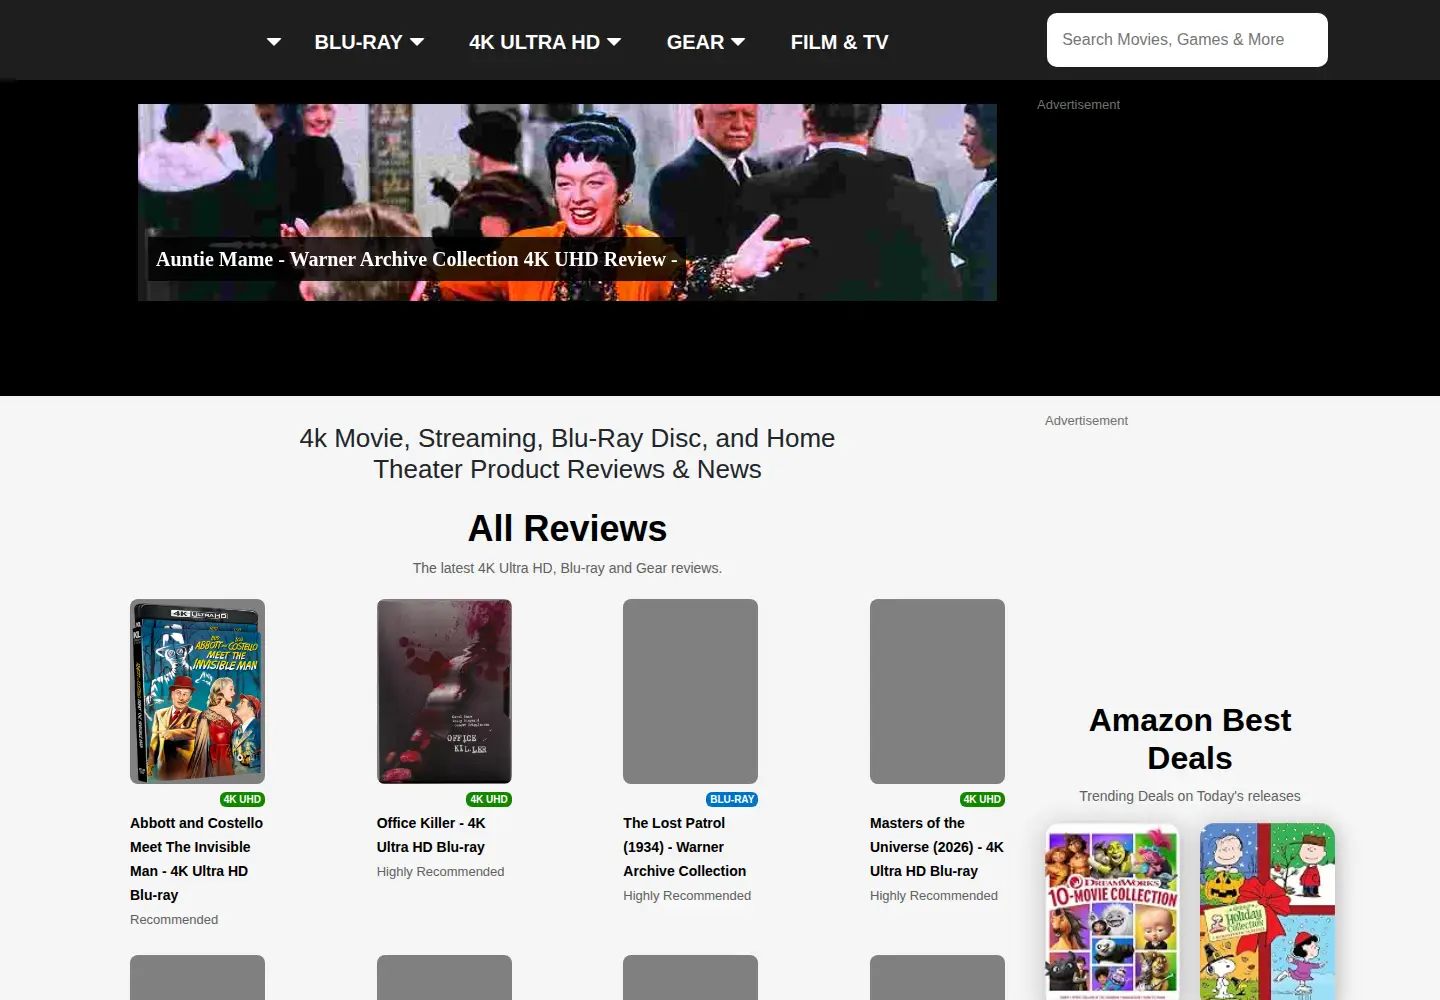This screenshot has width=1440, height=1000.
Task: Select 'Trending Deals on Today's releases' text
Action: [x=1190, y=796]
